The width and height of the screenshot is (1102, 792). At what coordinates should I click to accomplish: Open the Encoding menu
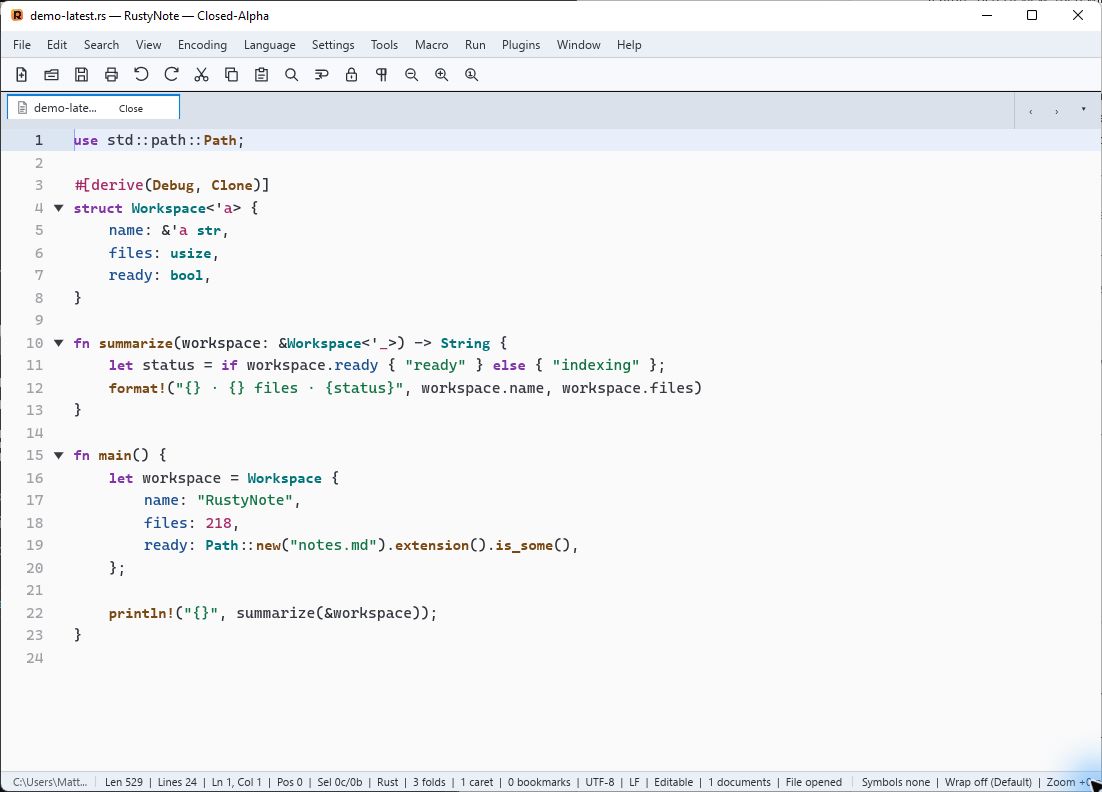[x=202, y=44]
